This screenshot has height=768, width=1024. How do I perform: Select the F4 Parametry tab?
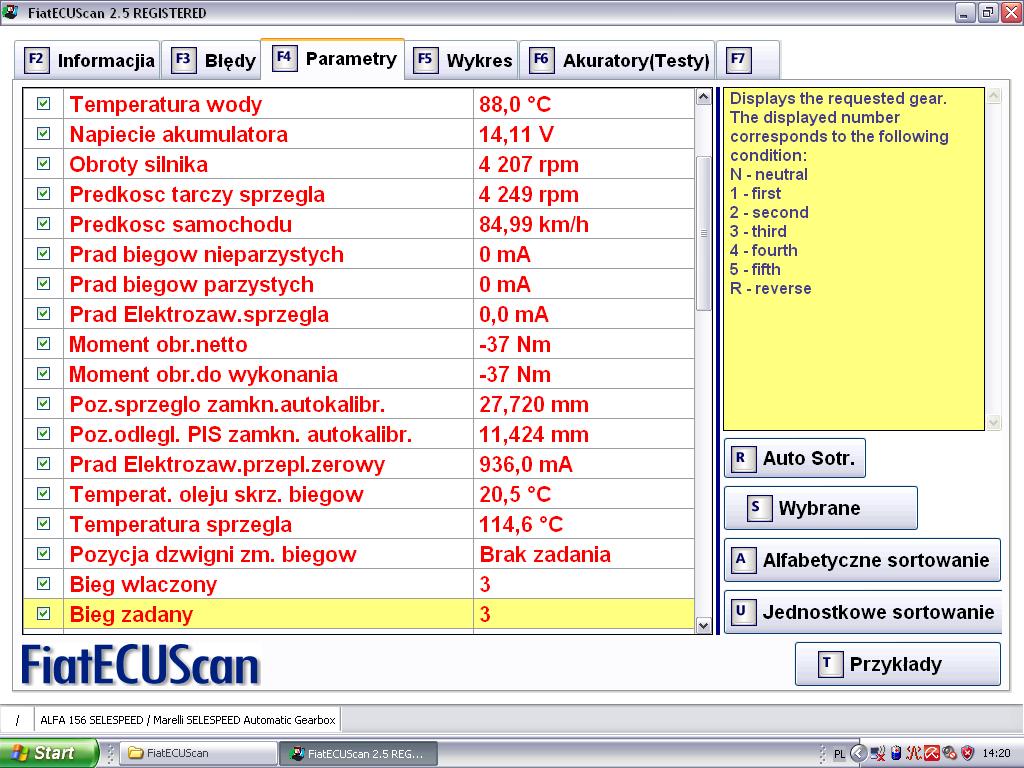[332, 59]
